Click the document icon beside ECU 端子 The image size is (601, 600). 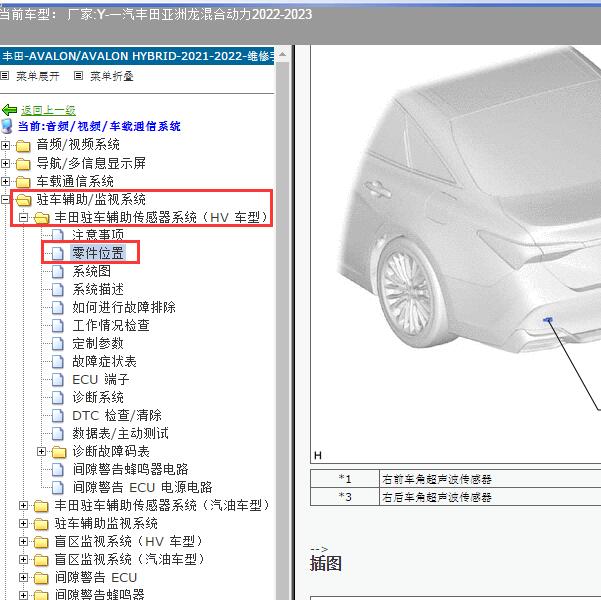click(x=57, y=380)
